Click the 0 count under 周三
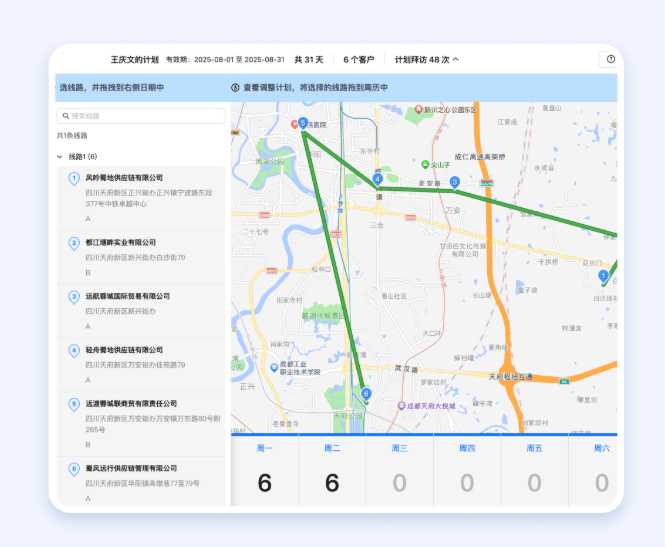Image resolution: width=665 pixels, height=547 pixels. point(400,483)
